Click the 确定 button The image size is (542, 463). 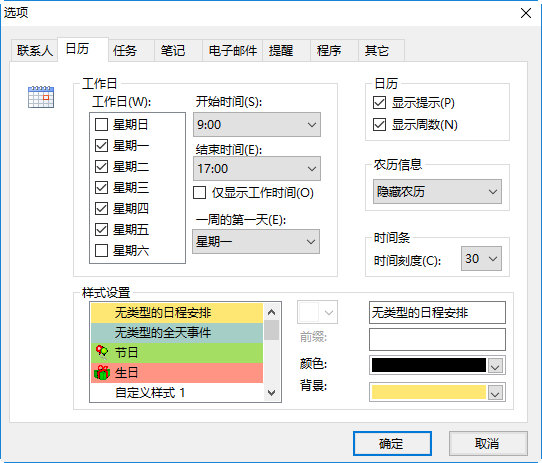click(392, 444)
